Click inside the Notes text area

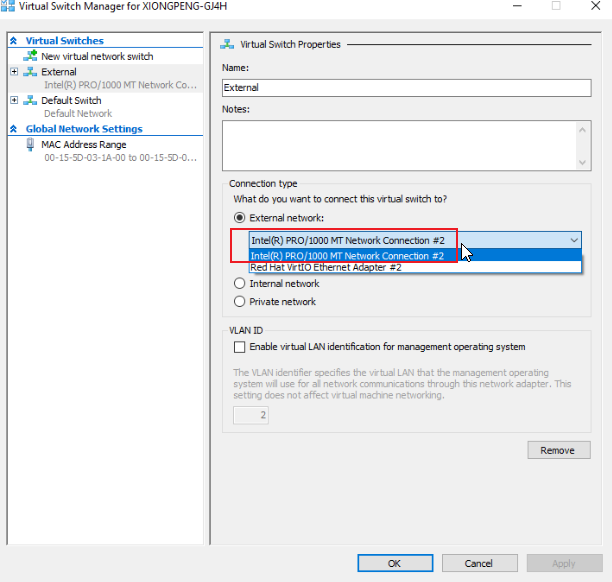click(399, 146)
